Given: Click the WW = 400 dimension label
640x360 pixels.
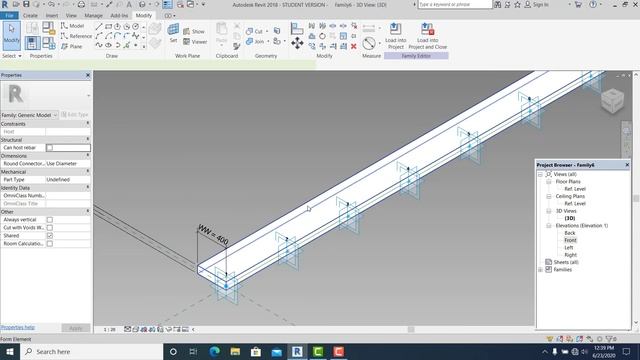Looking at the screenshot, I should coord(213,234).
